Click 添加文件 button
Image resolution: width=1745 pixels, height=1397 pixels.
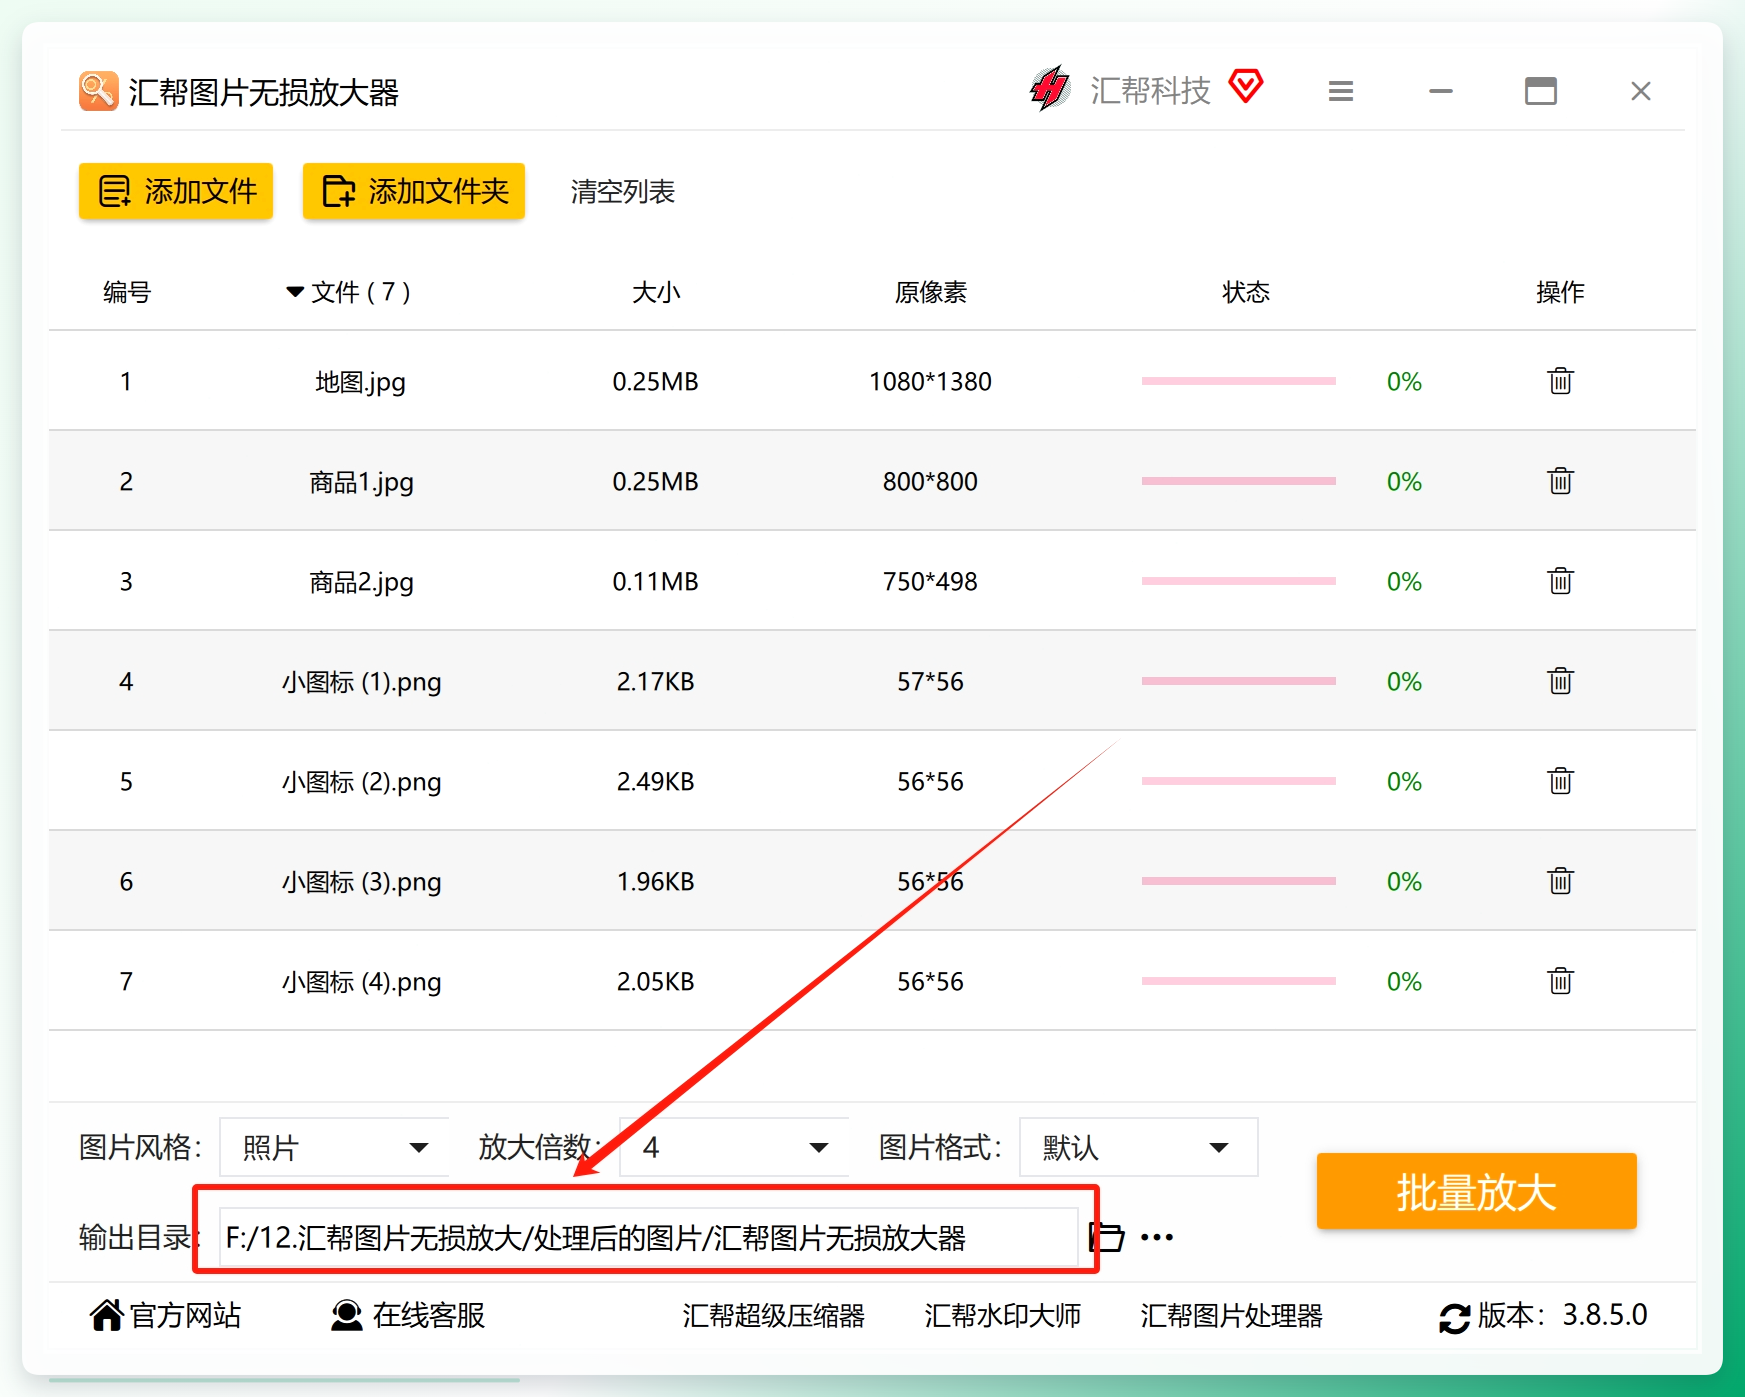pyautogui.click(x=176, y=191)
